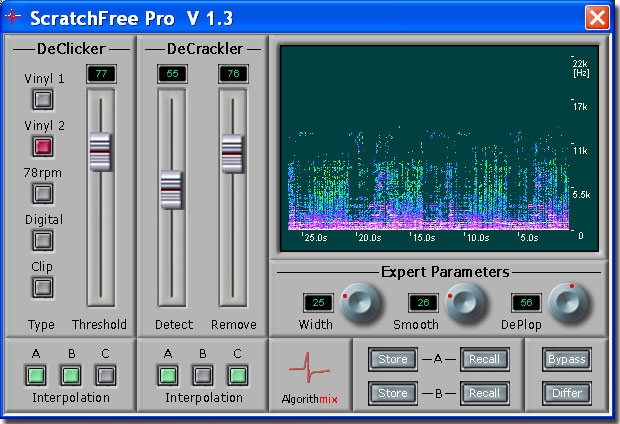Choose the Digital type button
Viewport: 620px width, 424px height.
(x=43, y=240)
